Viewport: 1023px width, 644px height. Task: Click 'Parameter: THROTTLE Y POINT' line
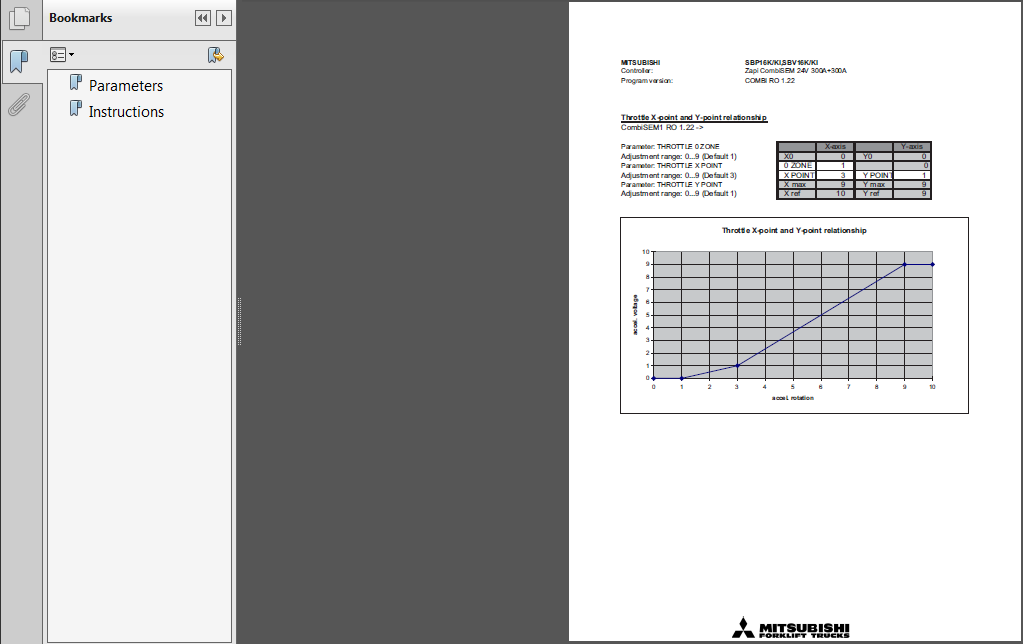[671, 185]
